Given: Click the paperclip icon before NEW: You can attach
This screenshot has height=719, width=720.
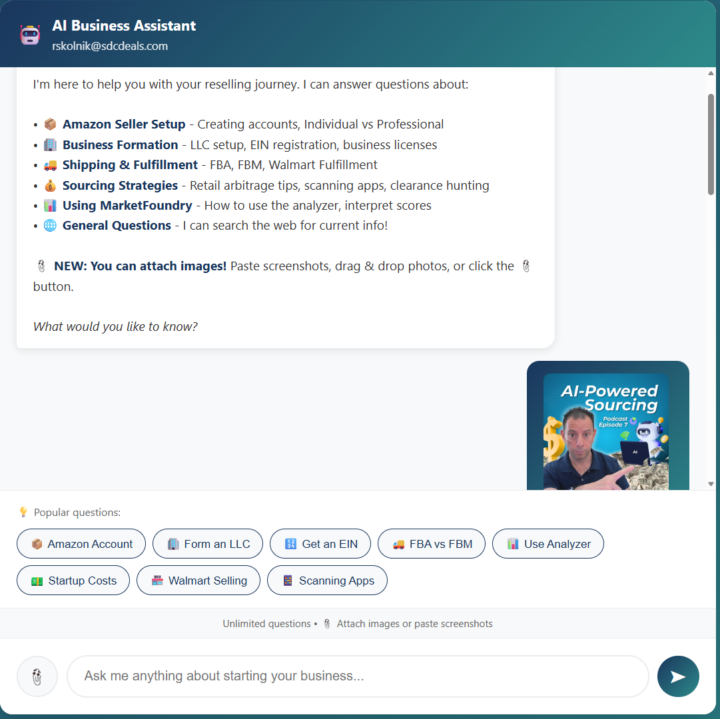Looking at the screenshot, I should click(x=41, y=266).
